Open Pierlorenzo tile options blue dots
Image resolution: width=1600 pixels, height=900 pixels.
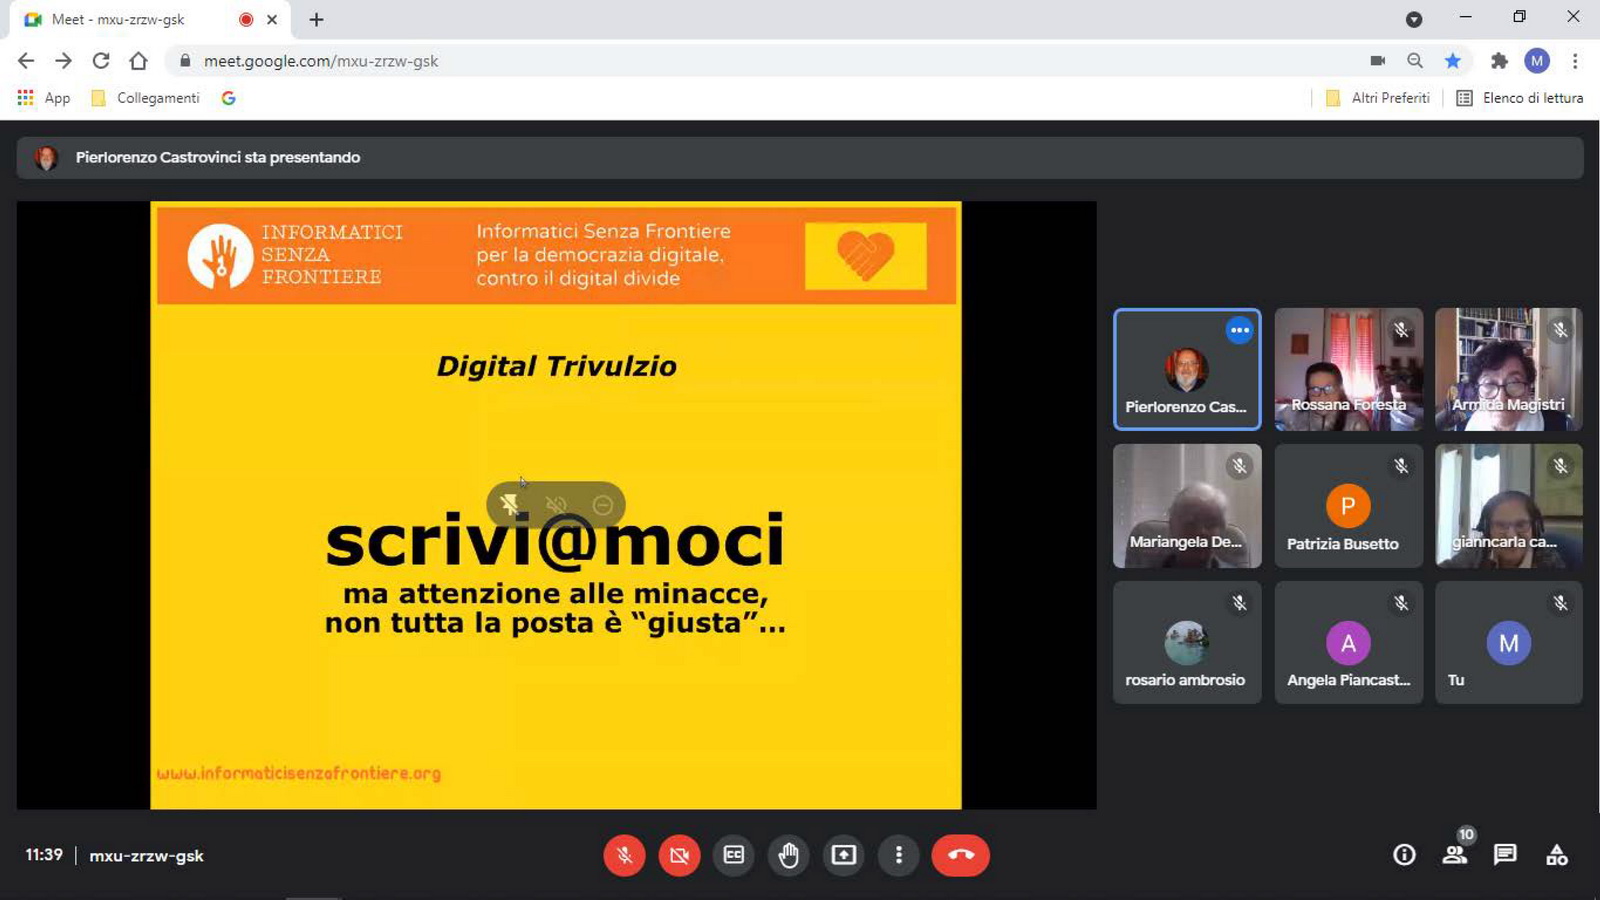1239,330
